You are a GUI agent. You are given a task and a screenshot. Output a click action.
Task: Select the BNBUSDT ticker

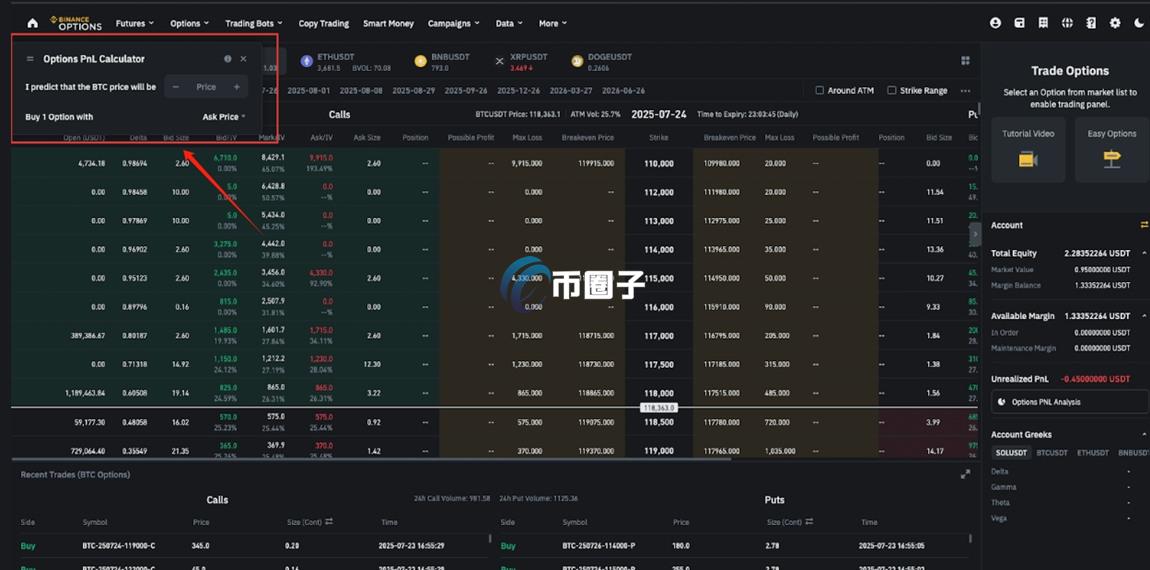(442, 62)
